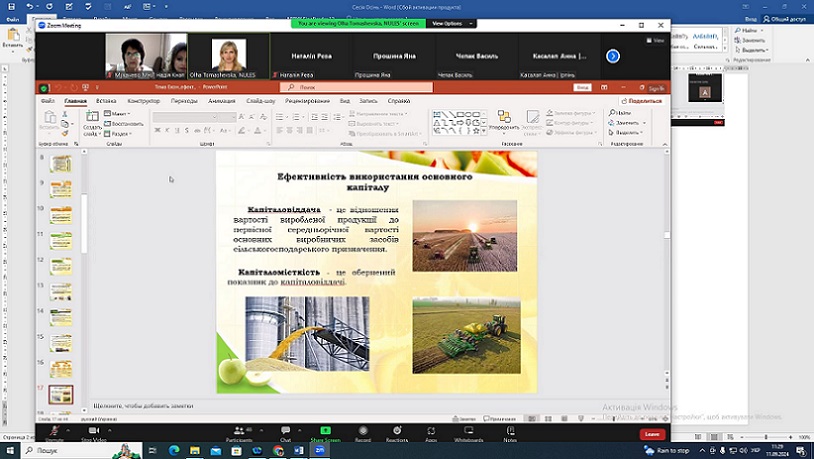Viewport: 814px width, 459px height.
Task: Click Восстановить in Slides group
Action: (124, 124)
